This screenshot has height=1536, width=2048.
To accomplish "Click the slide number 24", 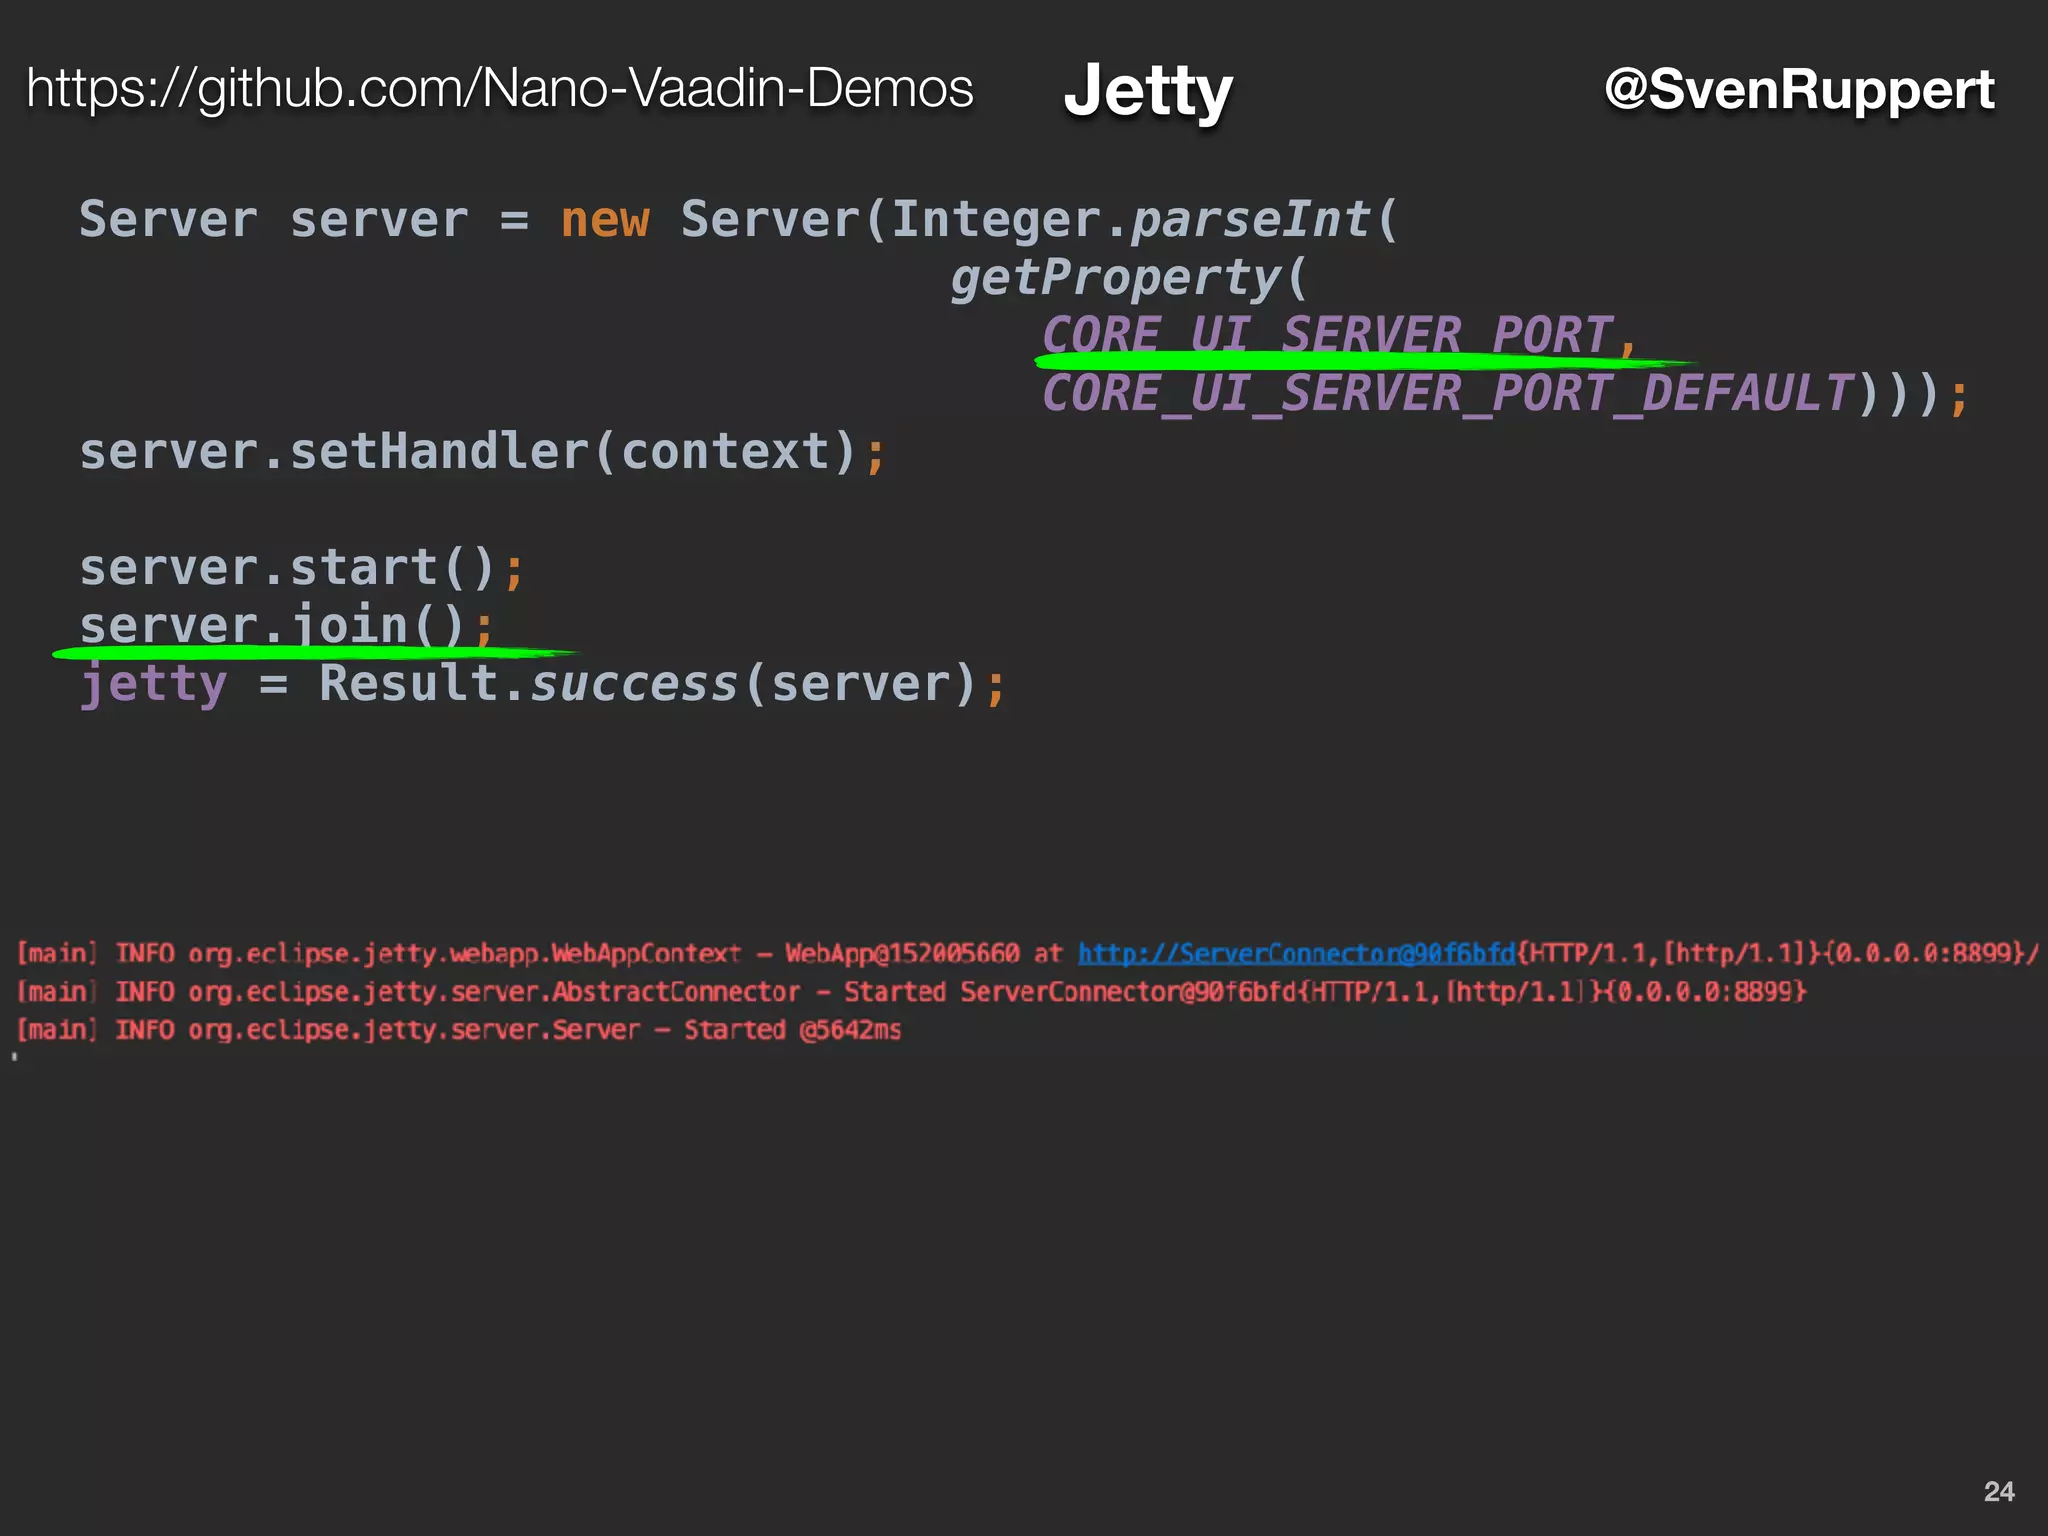I will point(1998,1491).
